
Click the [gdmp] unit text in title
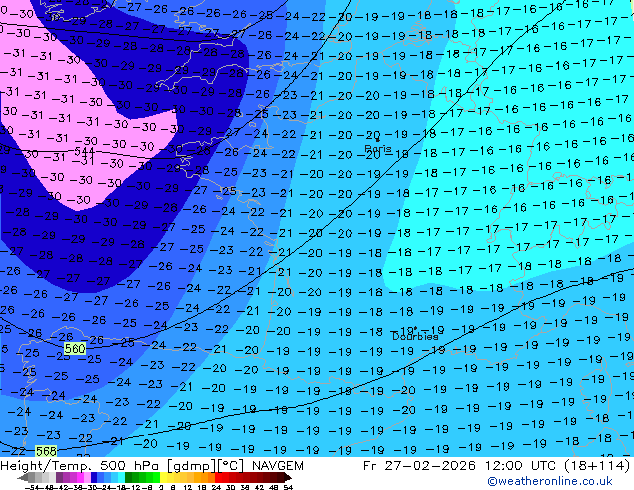(x=192, y=466)
